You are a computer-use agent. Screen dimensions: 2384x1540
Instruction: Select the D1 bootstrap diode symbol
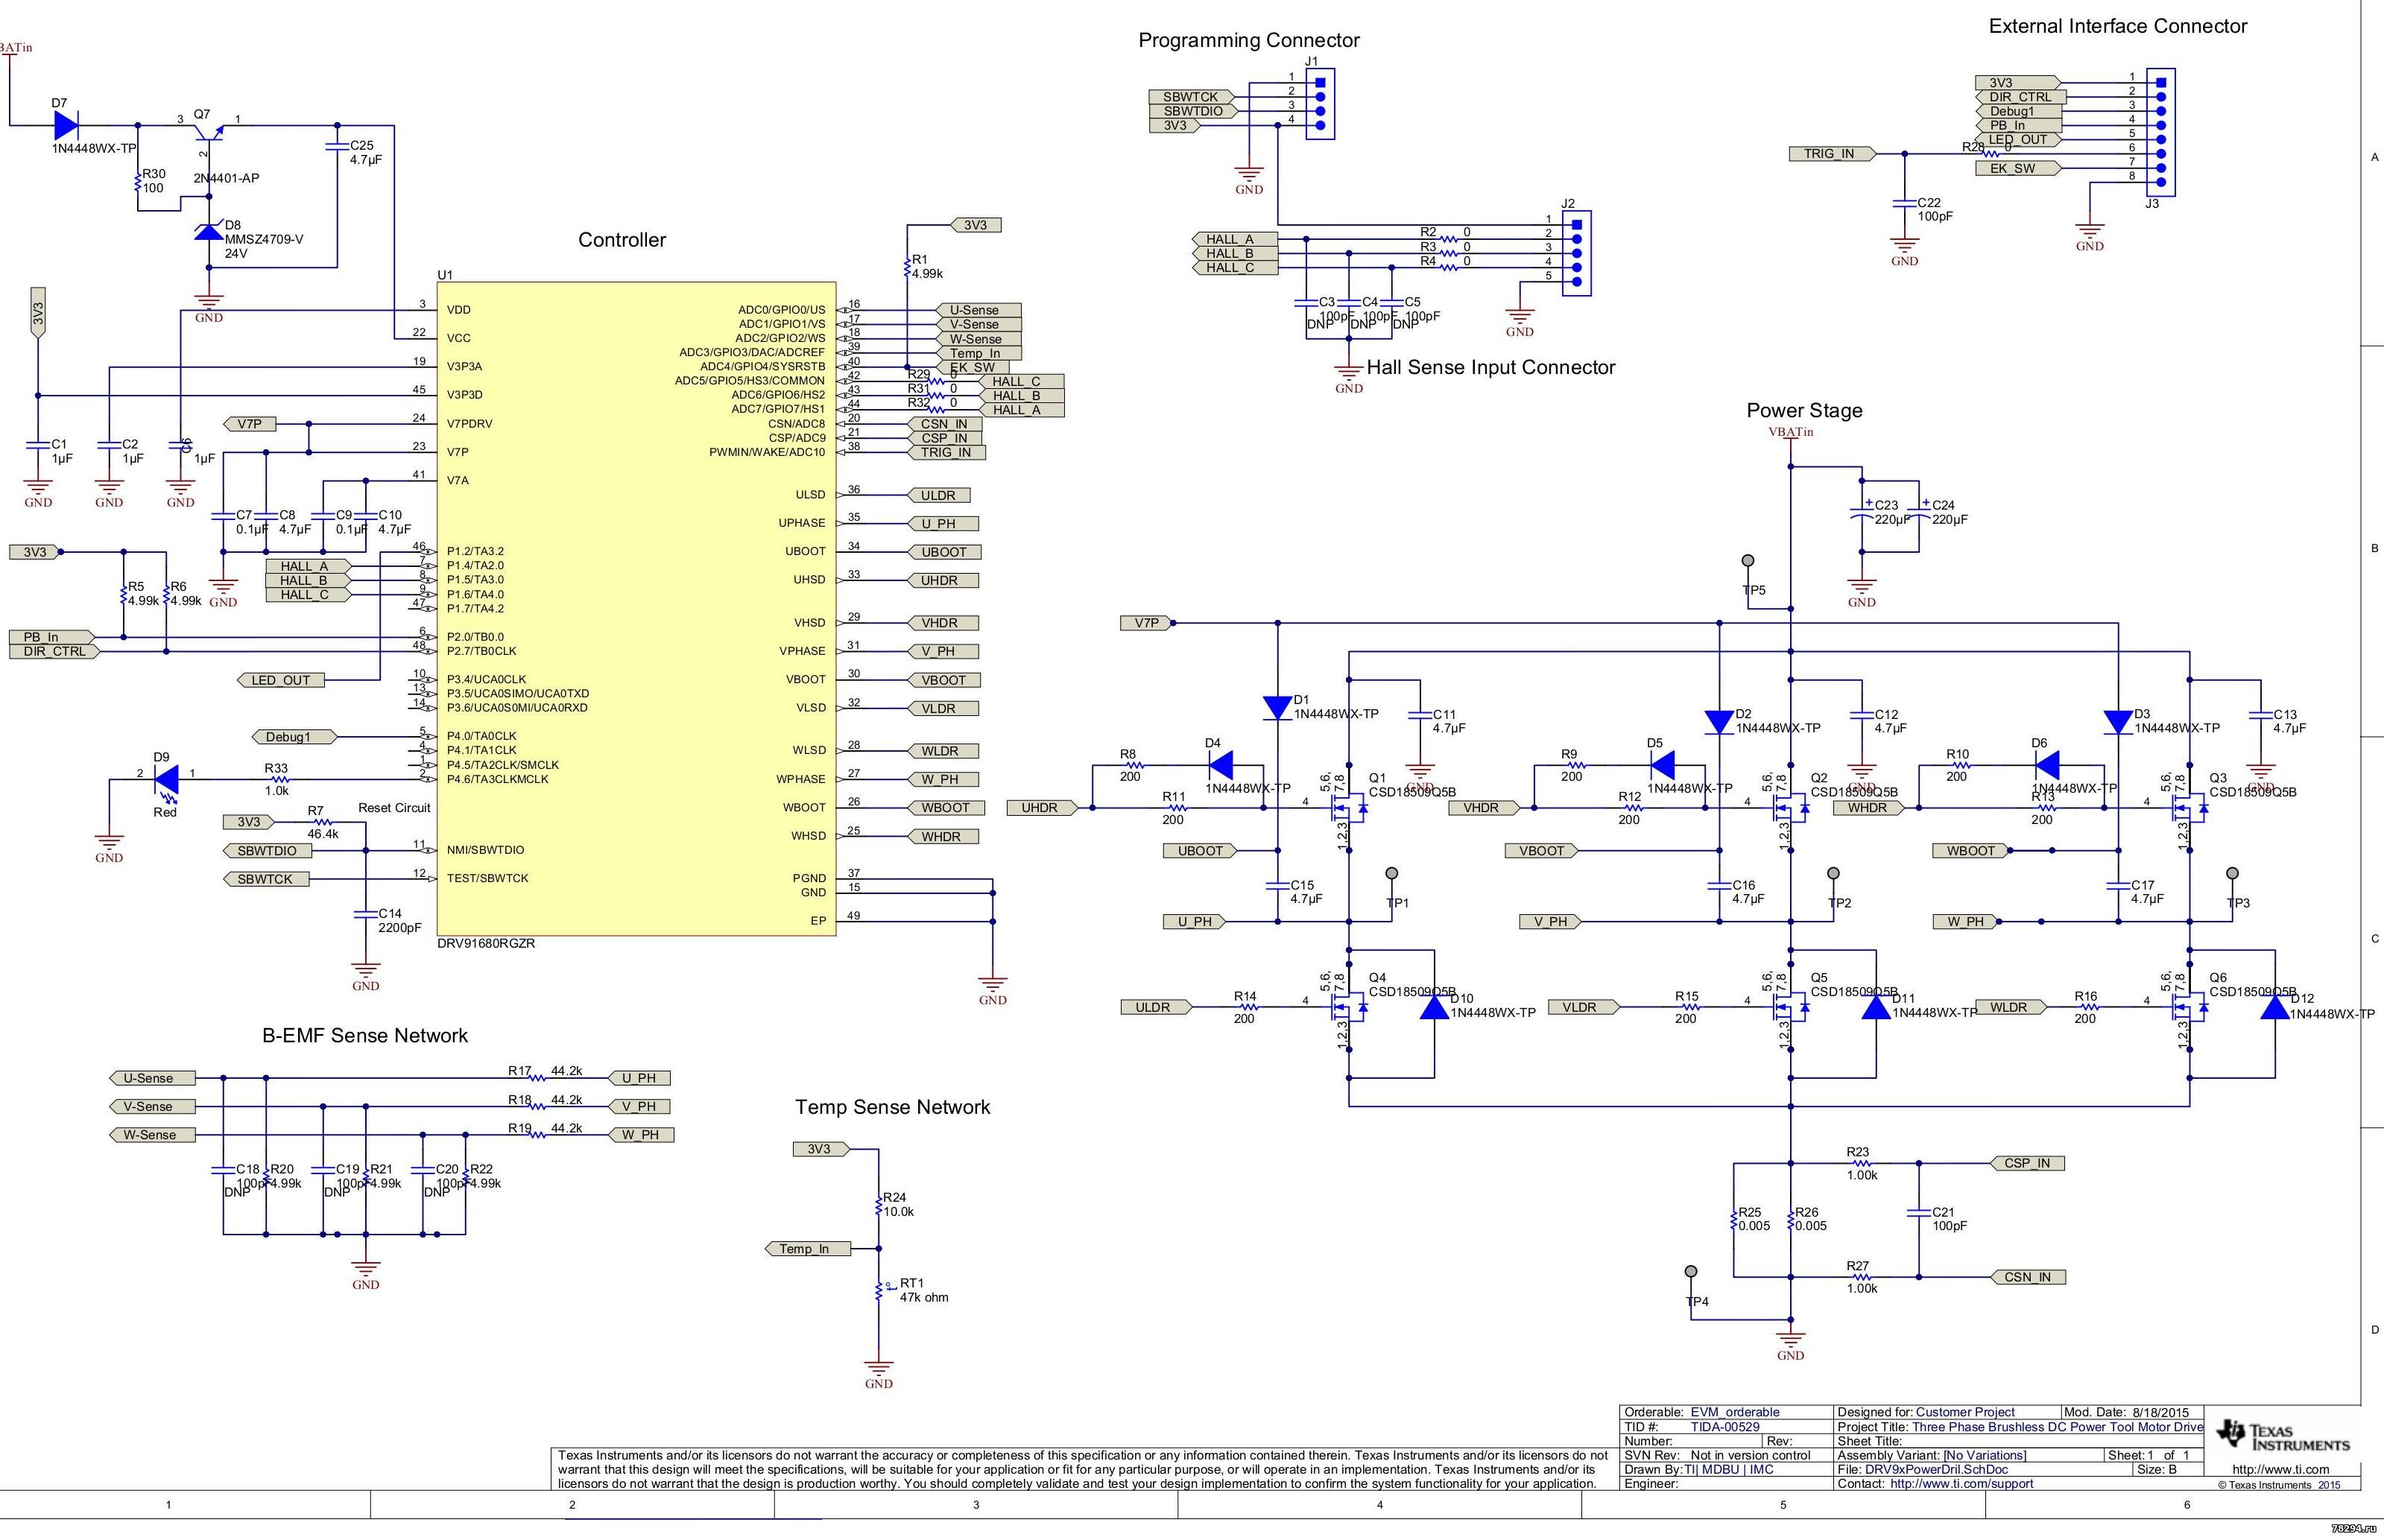click(x=1277, y=708)
